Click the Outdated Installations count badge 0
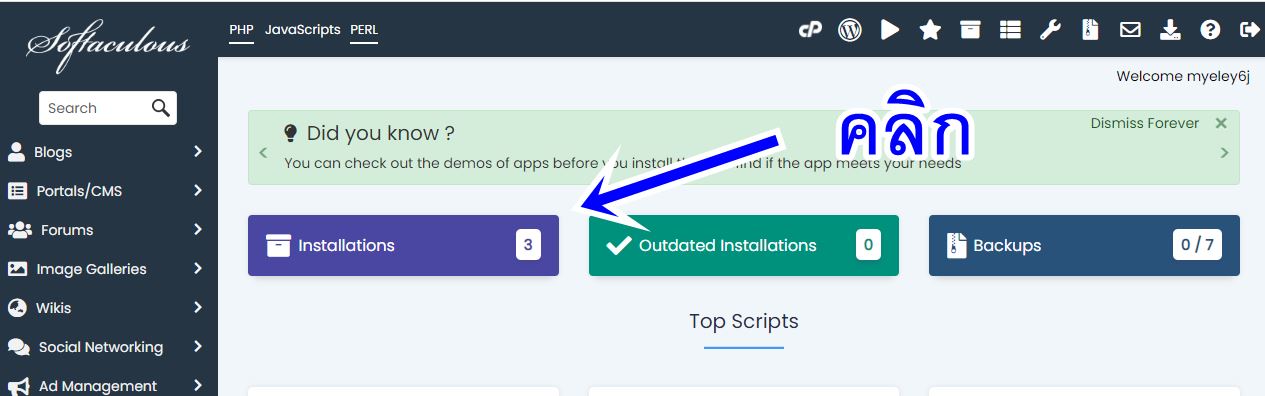This screenshot has width=1265, height=396. tap(868, 245)
